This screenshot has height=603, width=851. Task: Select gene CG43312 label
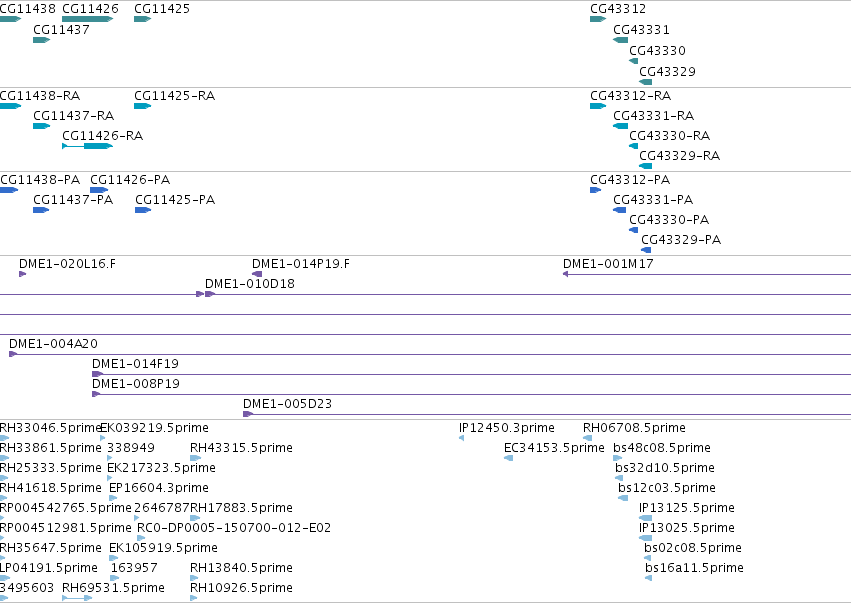click(x=618, y=9)
